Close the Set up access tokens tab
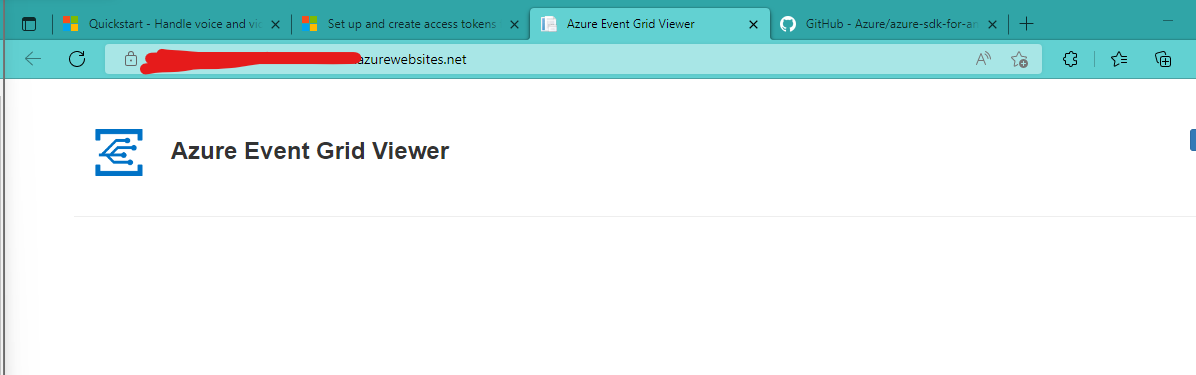This screenshot has height=375, width=1196. 515,24
